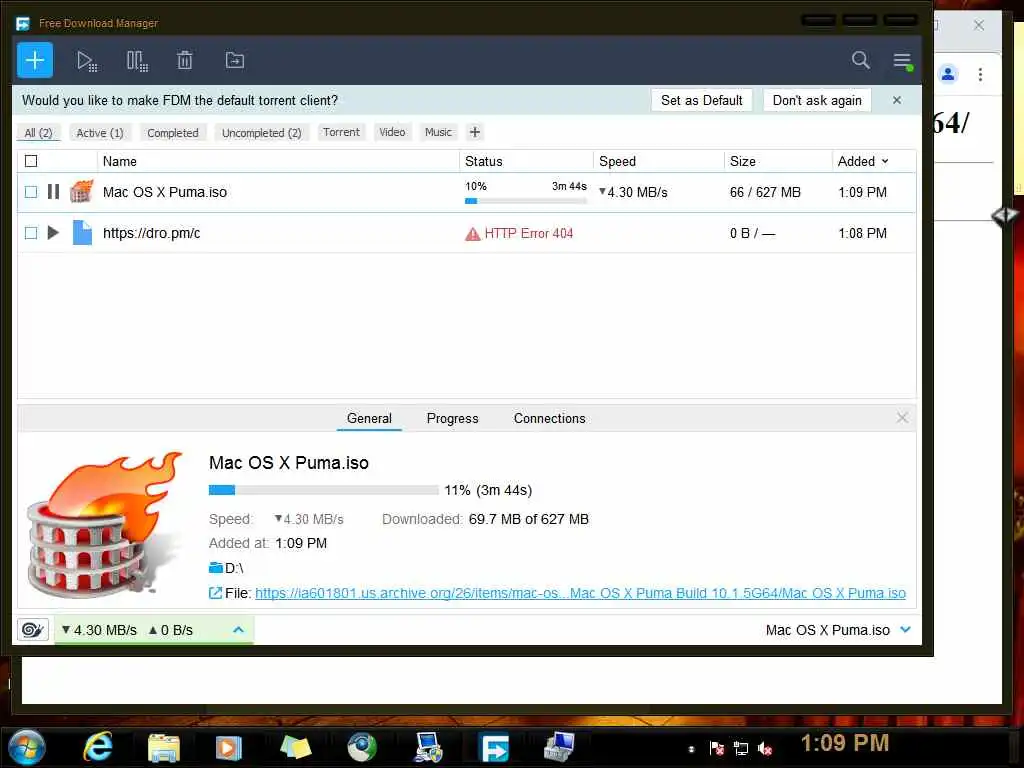Open the browser's three-dot menu behind
This screenshot has height=768, width=1024.
(980, 74)
